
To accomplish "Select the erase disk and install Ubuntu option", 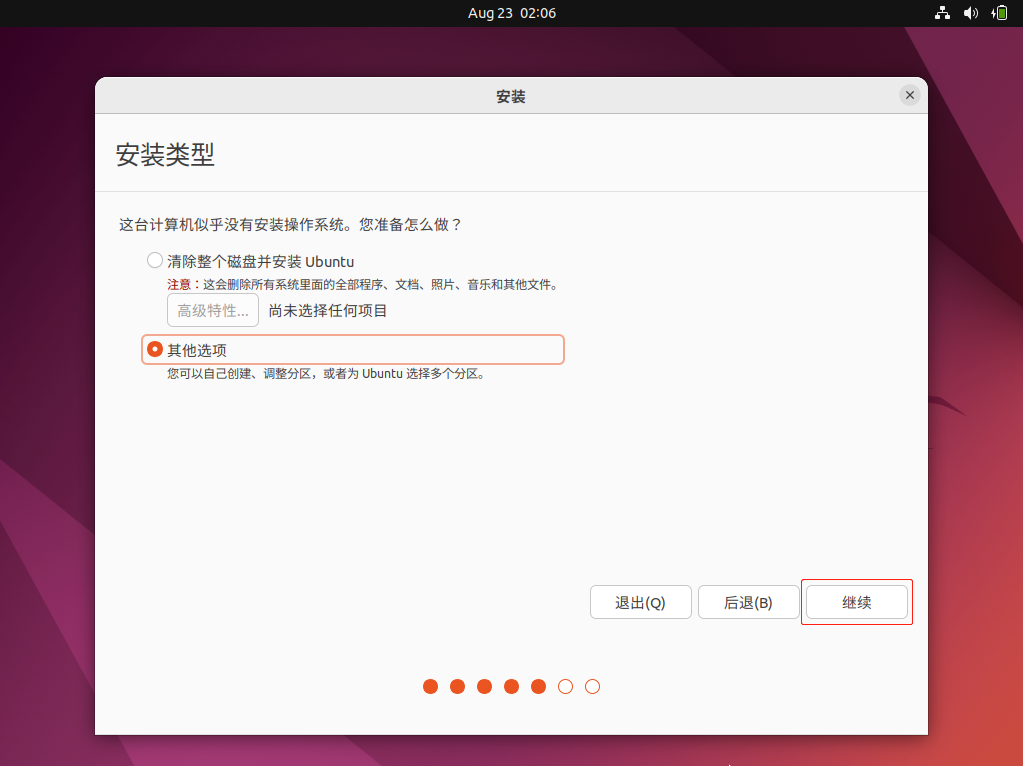I will (155, 261).
